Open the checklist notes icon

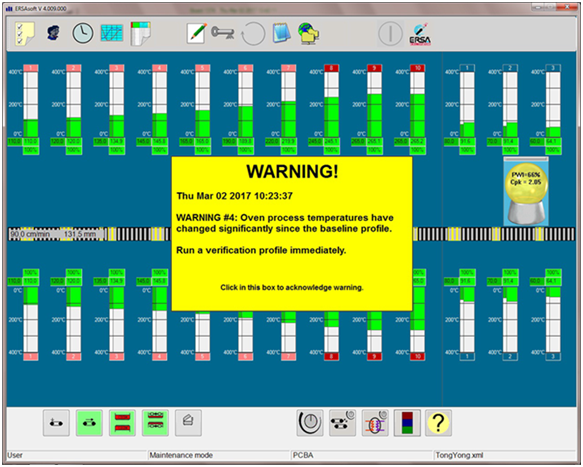pyautogui.click(x=25, y=33)
